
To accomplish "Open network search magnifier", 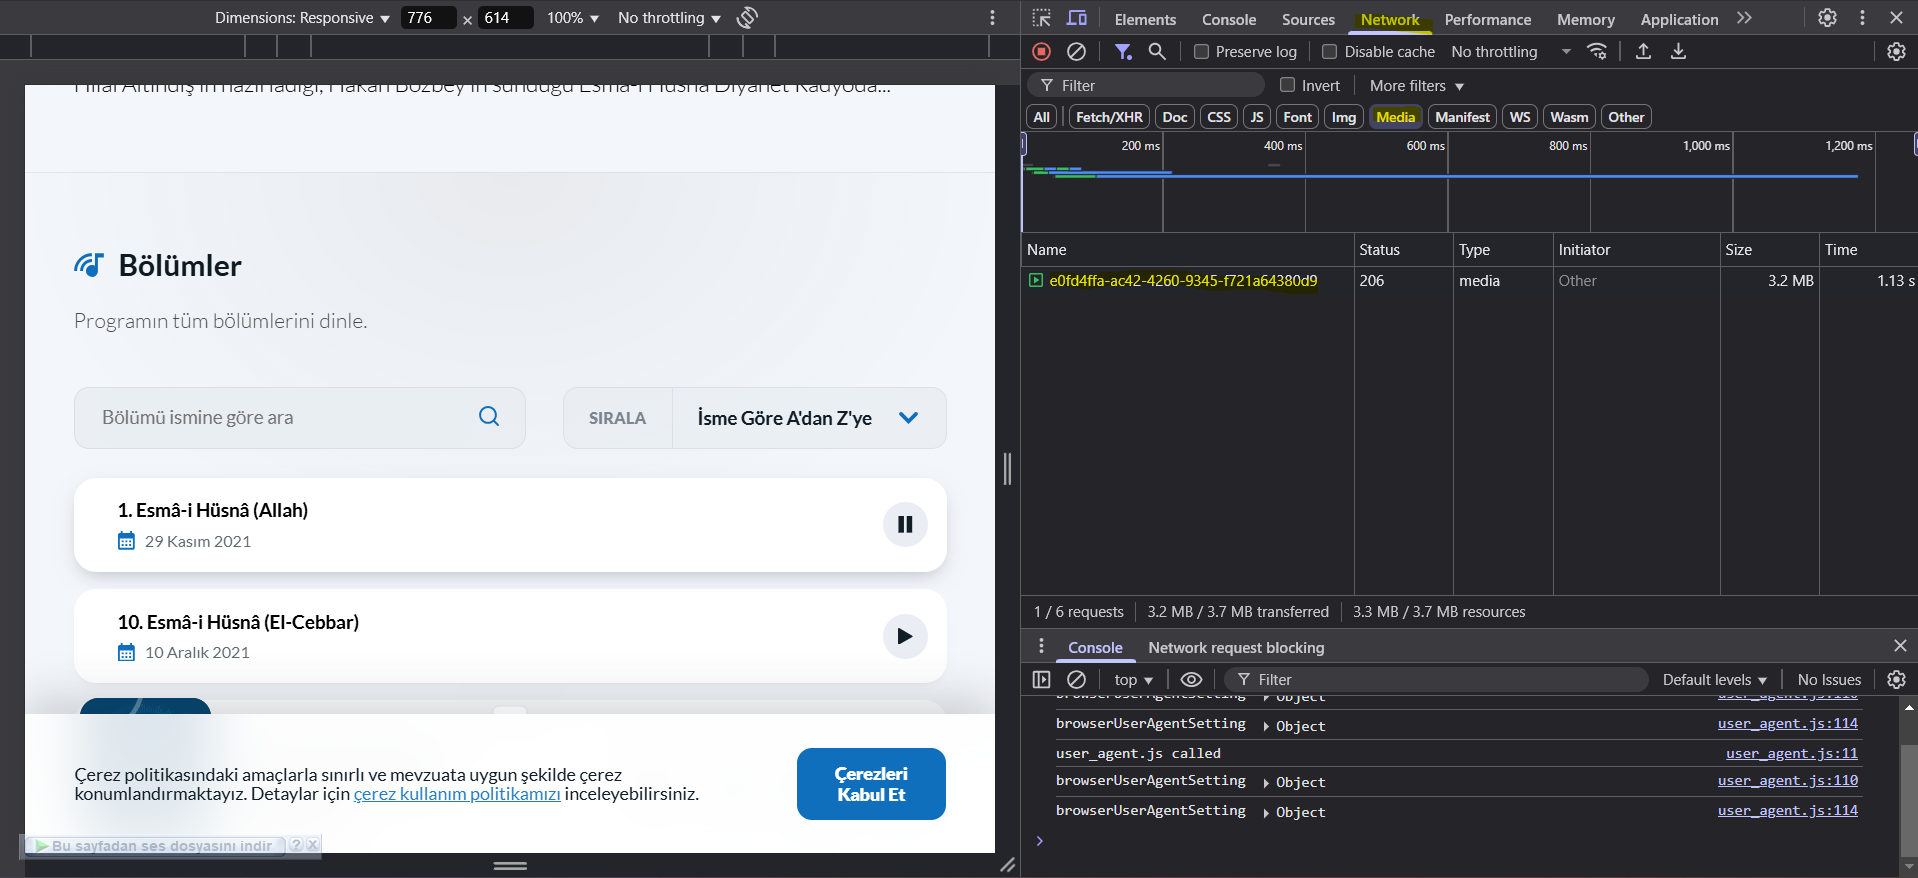I will [x=1157, y=51].
